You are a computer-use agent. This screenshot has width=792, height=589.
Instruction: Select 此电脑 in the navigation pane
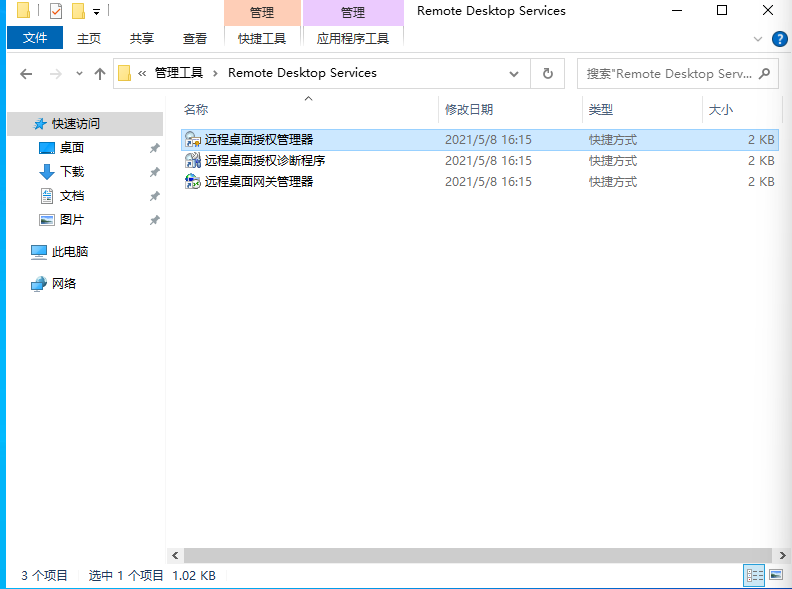(x=70, y=252)
